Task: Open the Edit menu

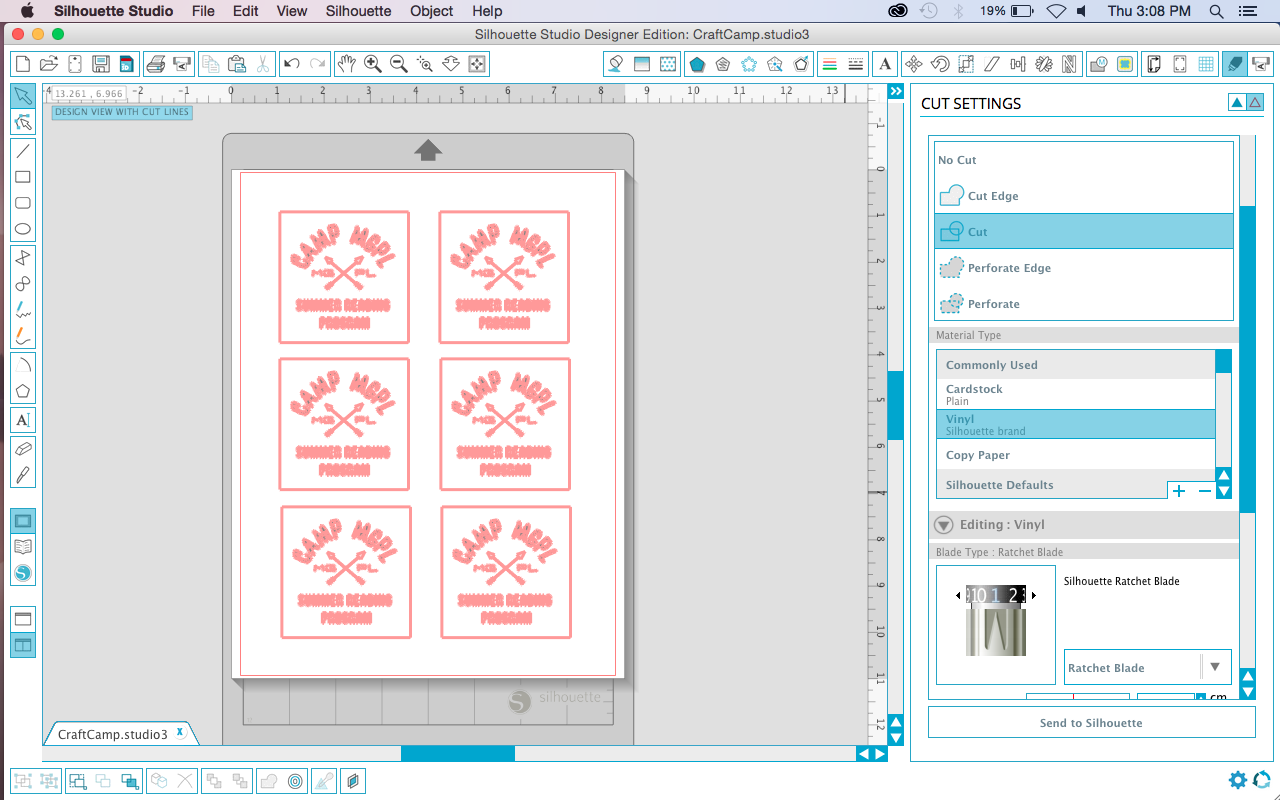Action: click(x=246, y=11)
